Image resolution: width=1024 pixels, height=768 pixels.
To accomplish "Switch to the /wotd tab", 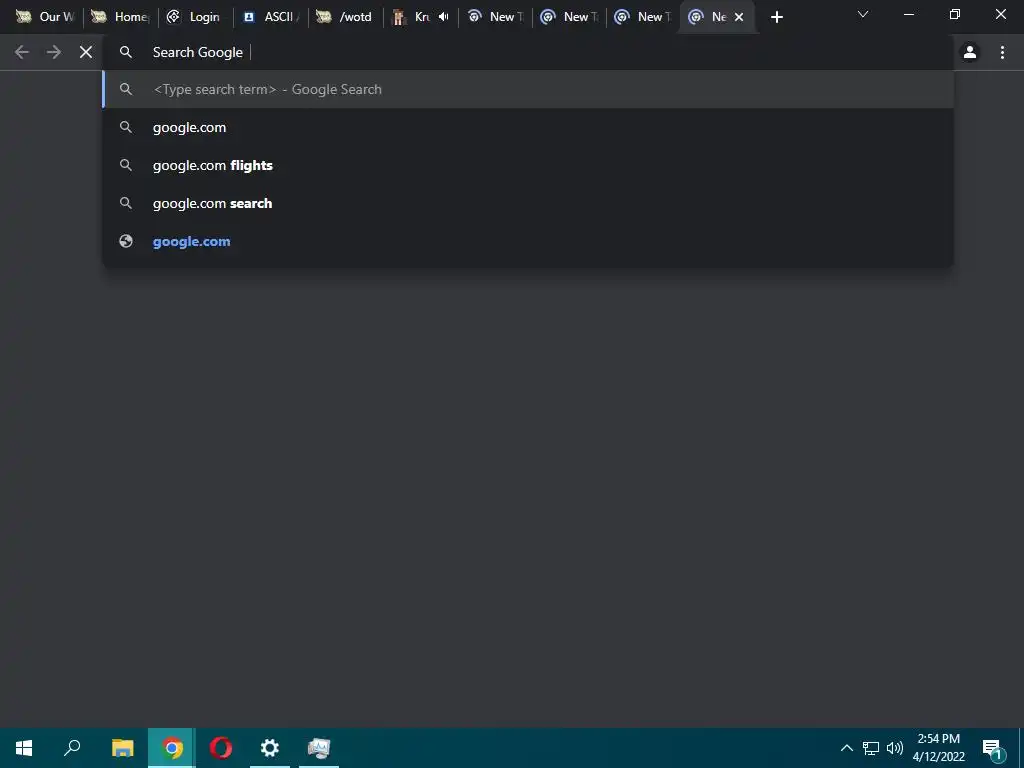I will (x=345, y=17).
